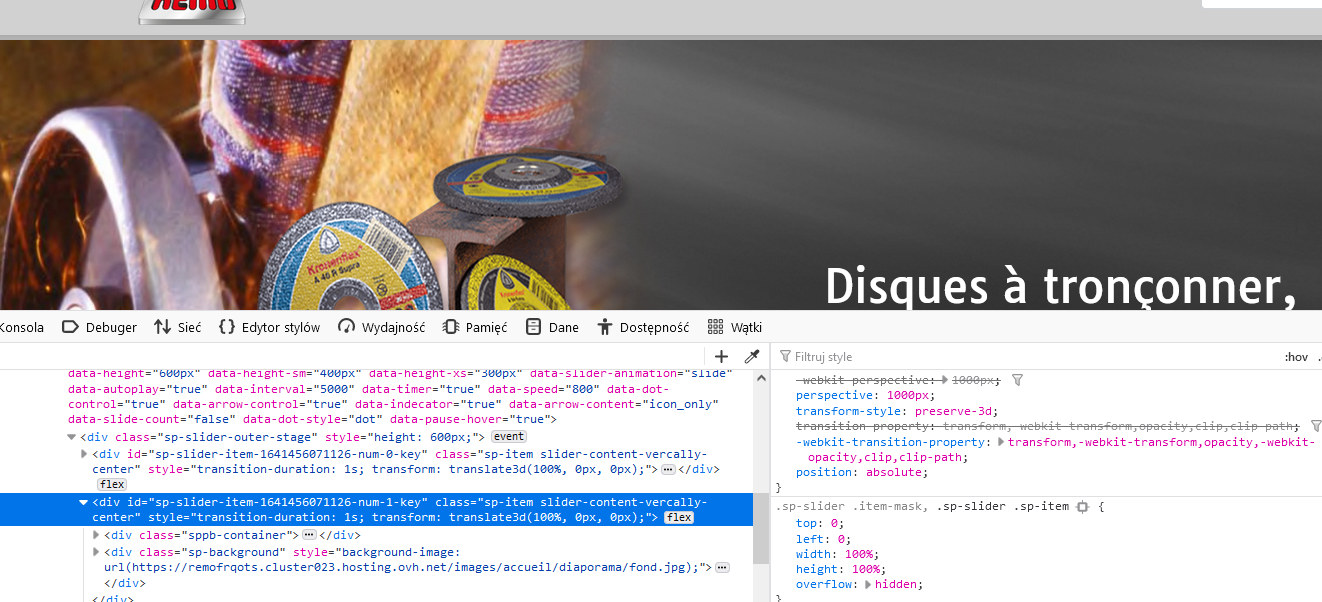Click the plus icon to add a node

[721, 357]
